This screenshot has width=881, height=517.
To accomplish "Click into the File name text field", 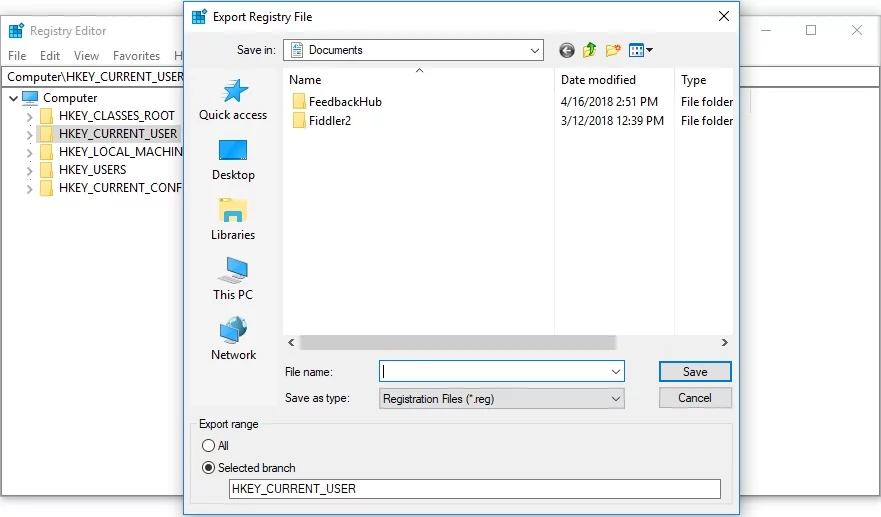I will click(495, 372).
